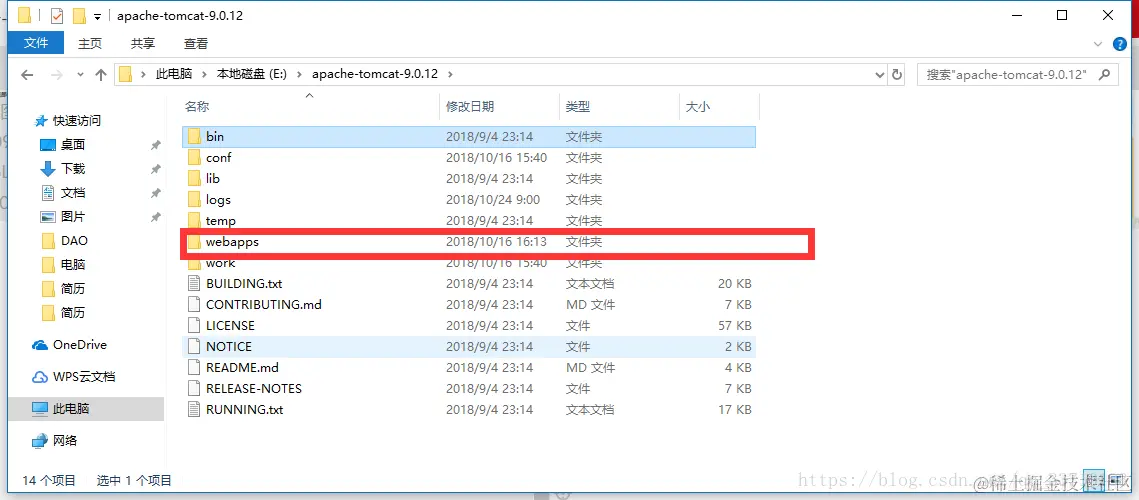Select 此电脑 in the navigation pane
This screenshot has height=500, width=1139.
(86, 409)
